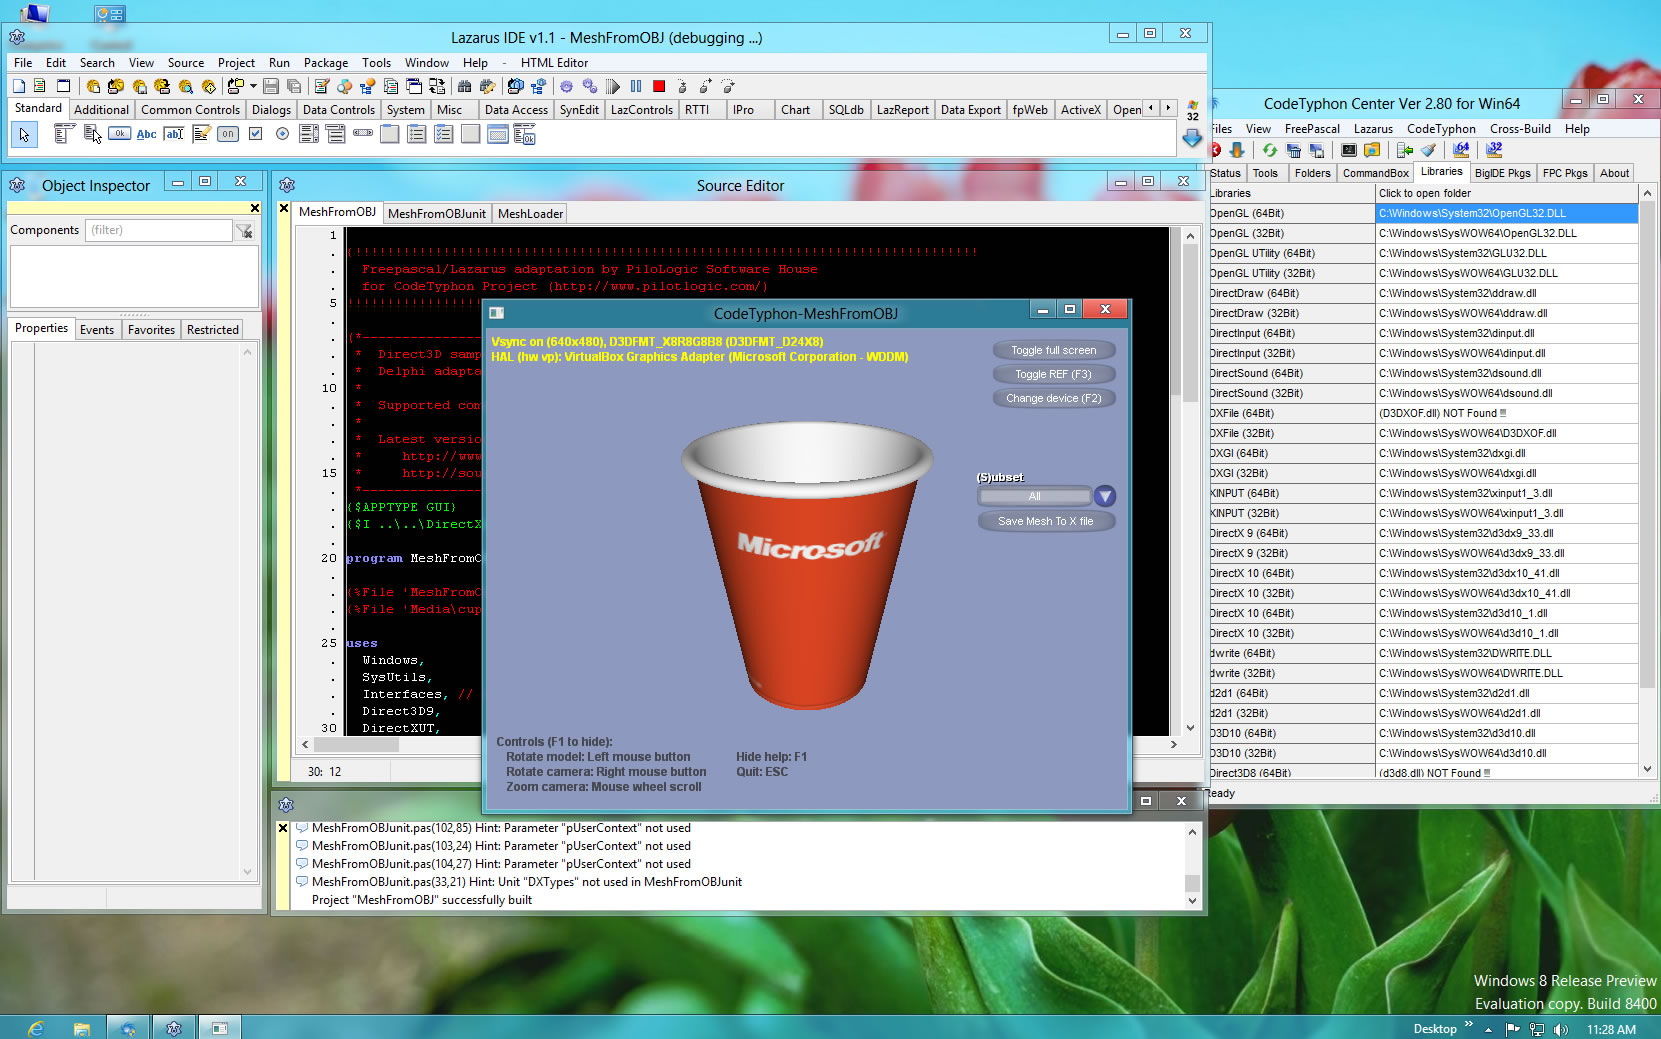Switch to MeshLoader editor tab
1661x1039 pixels.
pos(530,213)
